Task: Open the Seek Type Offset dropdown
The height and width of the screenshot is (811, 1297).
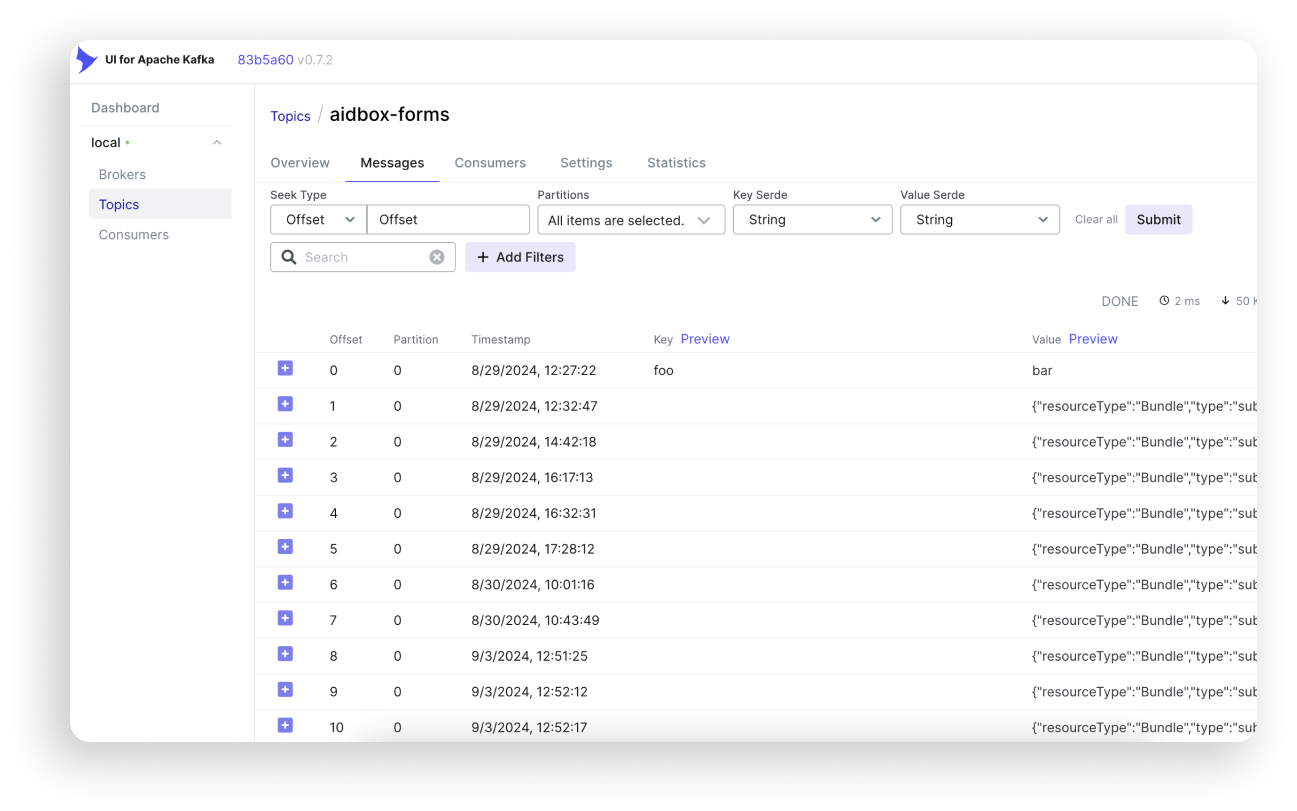Action: pyautogui.click(x=318, y=220)
